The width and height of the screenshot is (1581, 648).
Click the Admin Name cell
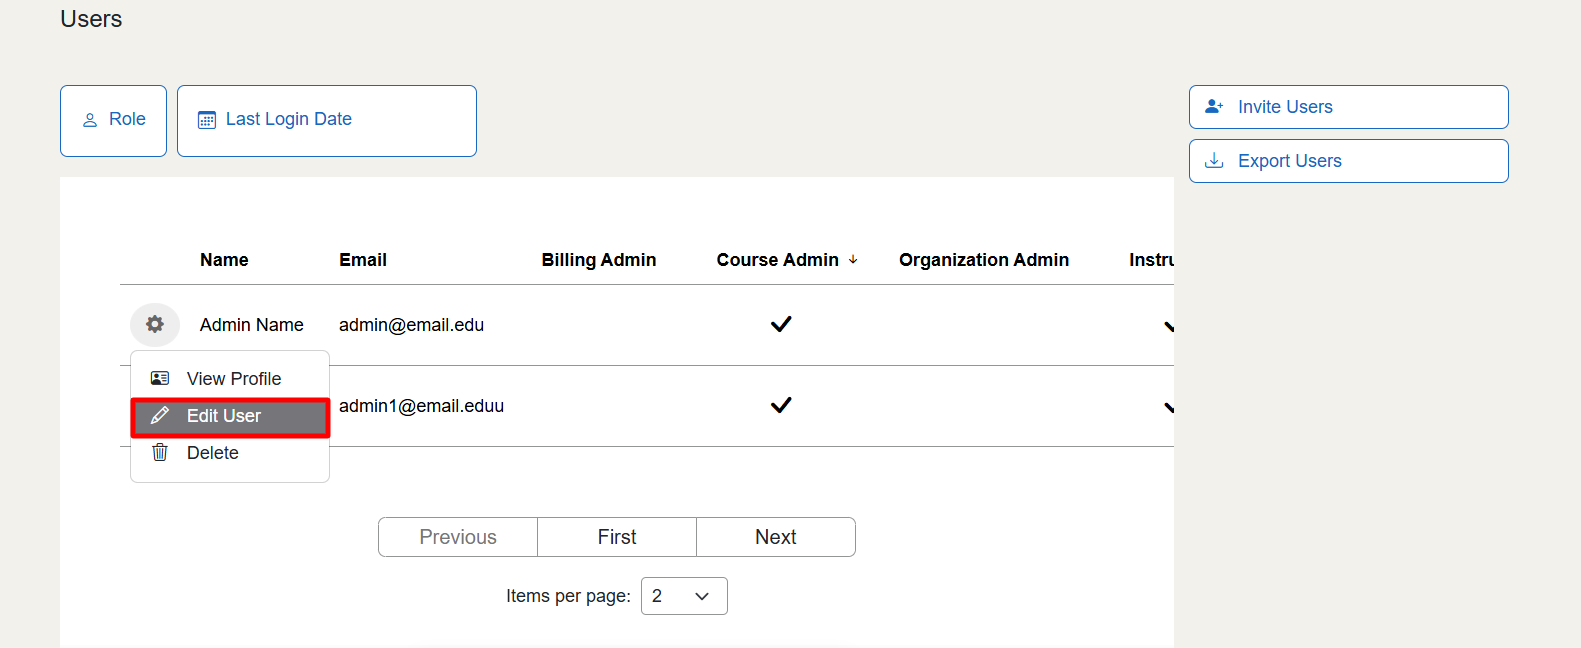(x=252, y=325)
